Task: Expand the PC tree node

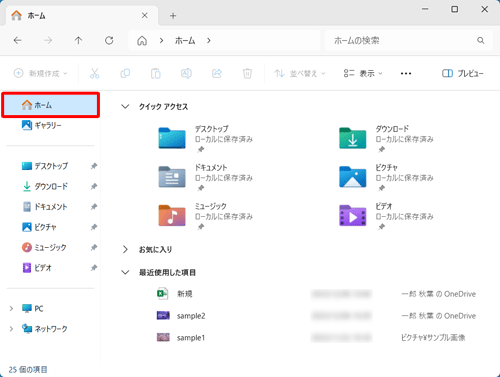Action: coord(11,309)
